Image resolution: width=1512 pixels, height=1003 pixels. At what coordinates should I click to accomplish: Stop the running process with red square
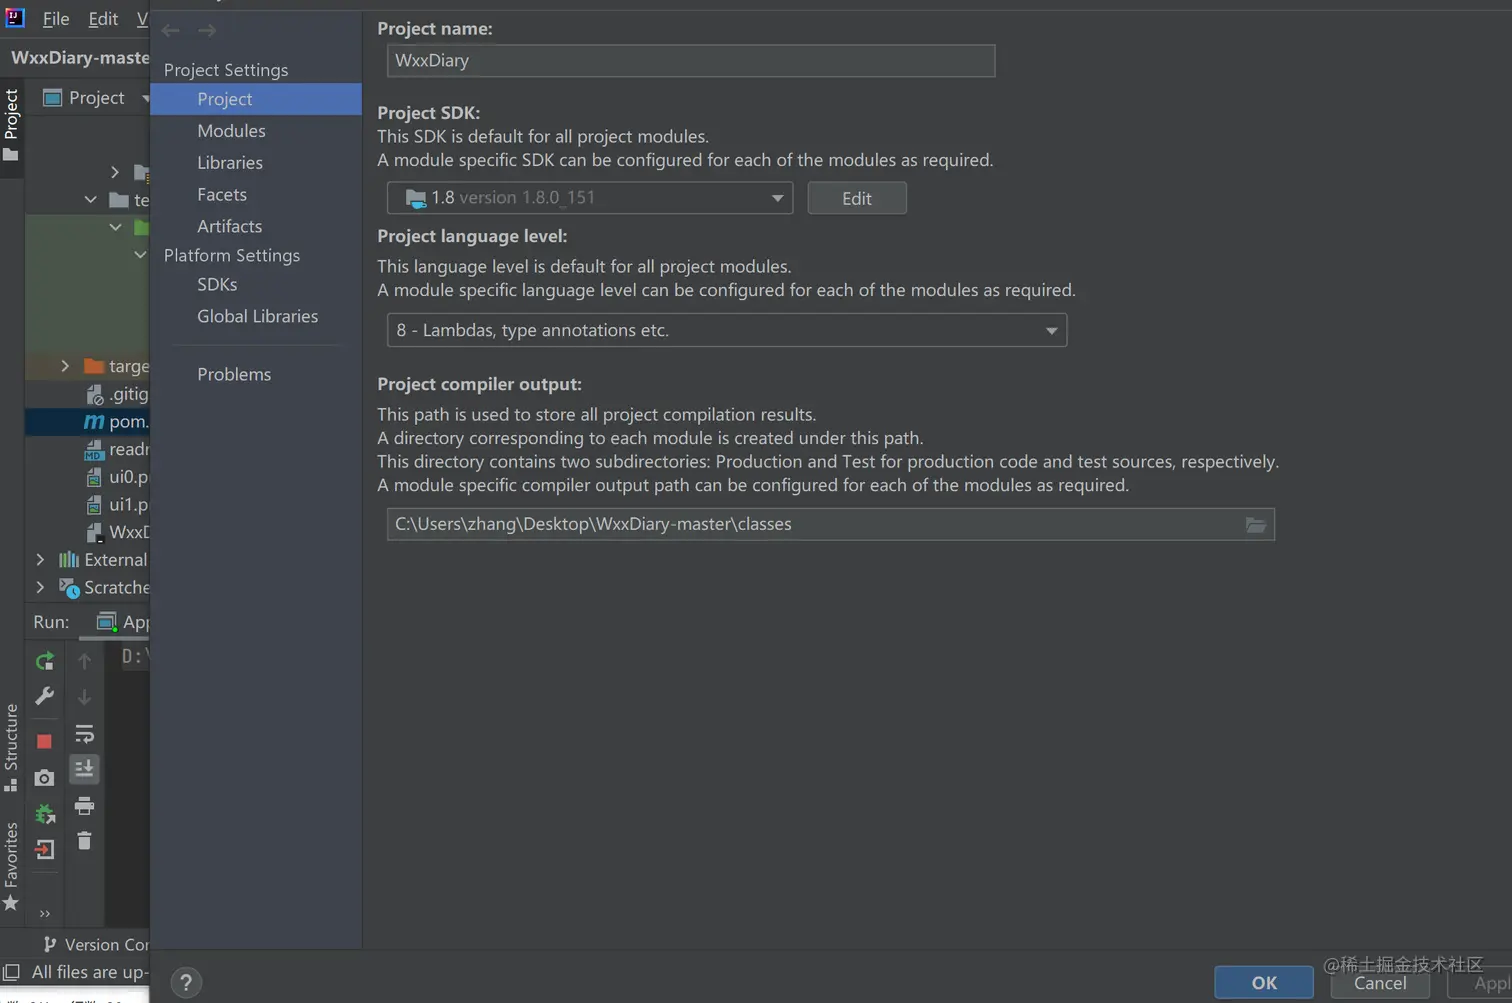[x=44, y=741]
